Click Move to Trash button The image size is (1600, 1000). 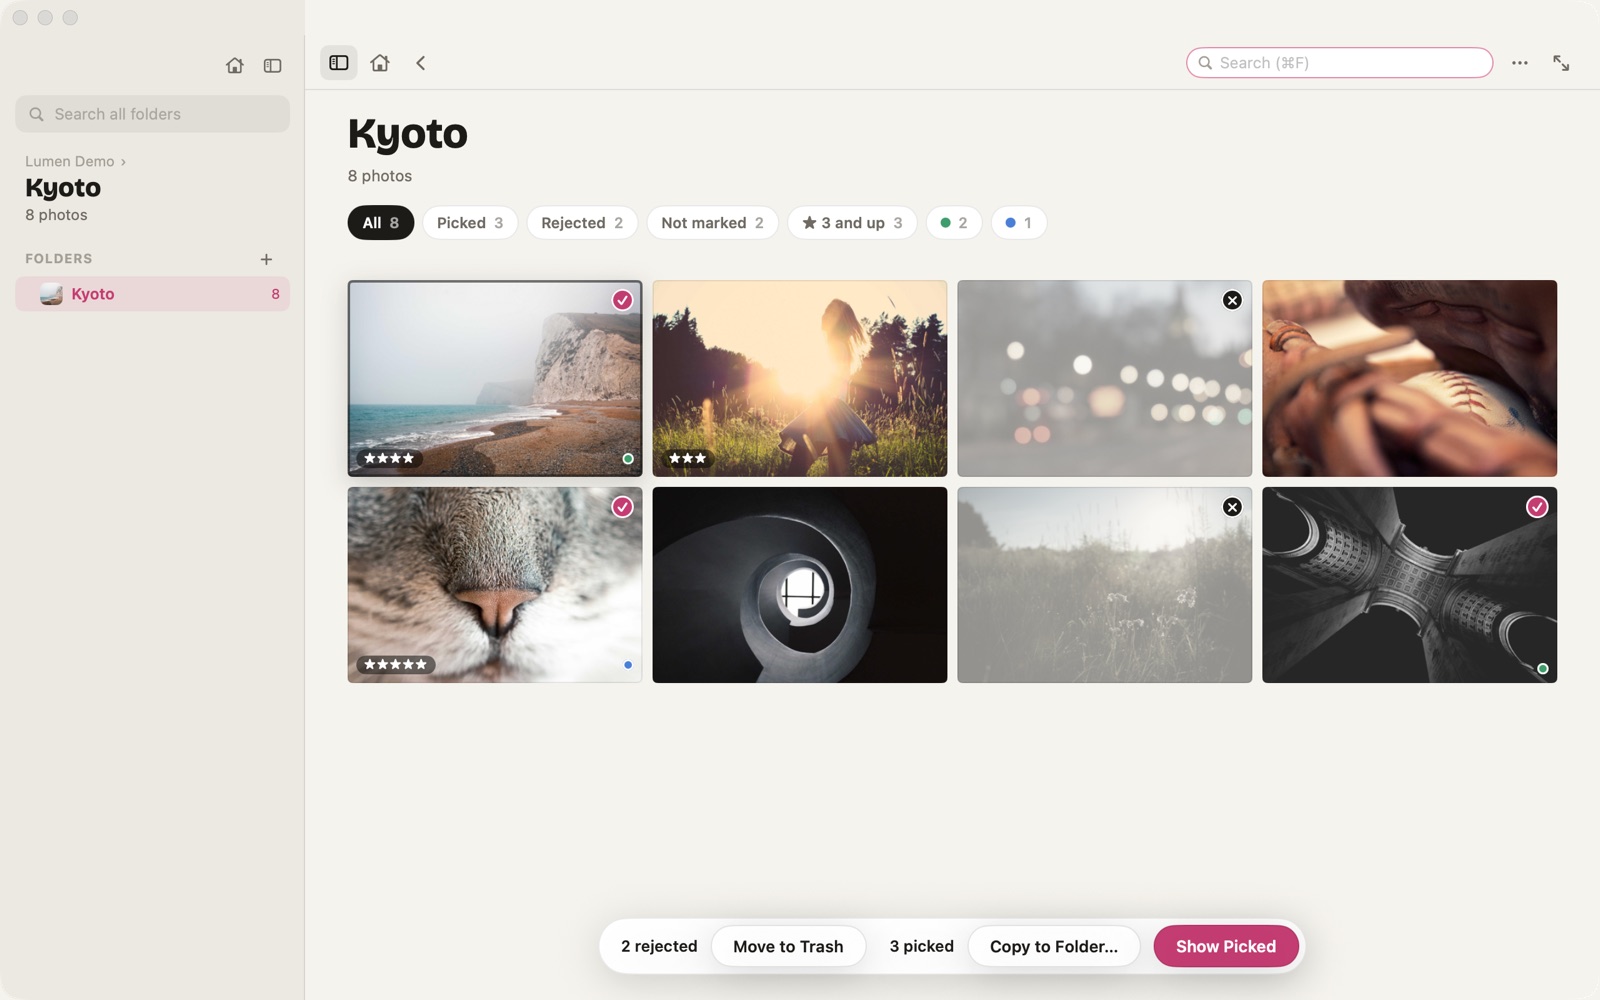point(788,946)
